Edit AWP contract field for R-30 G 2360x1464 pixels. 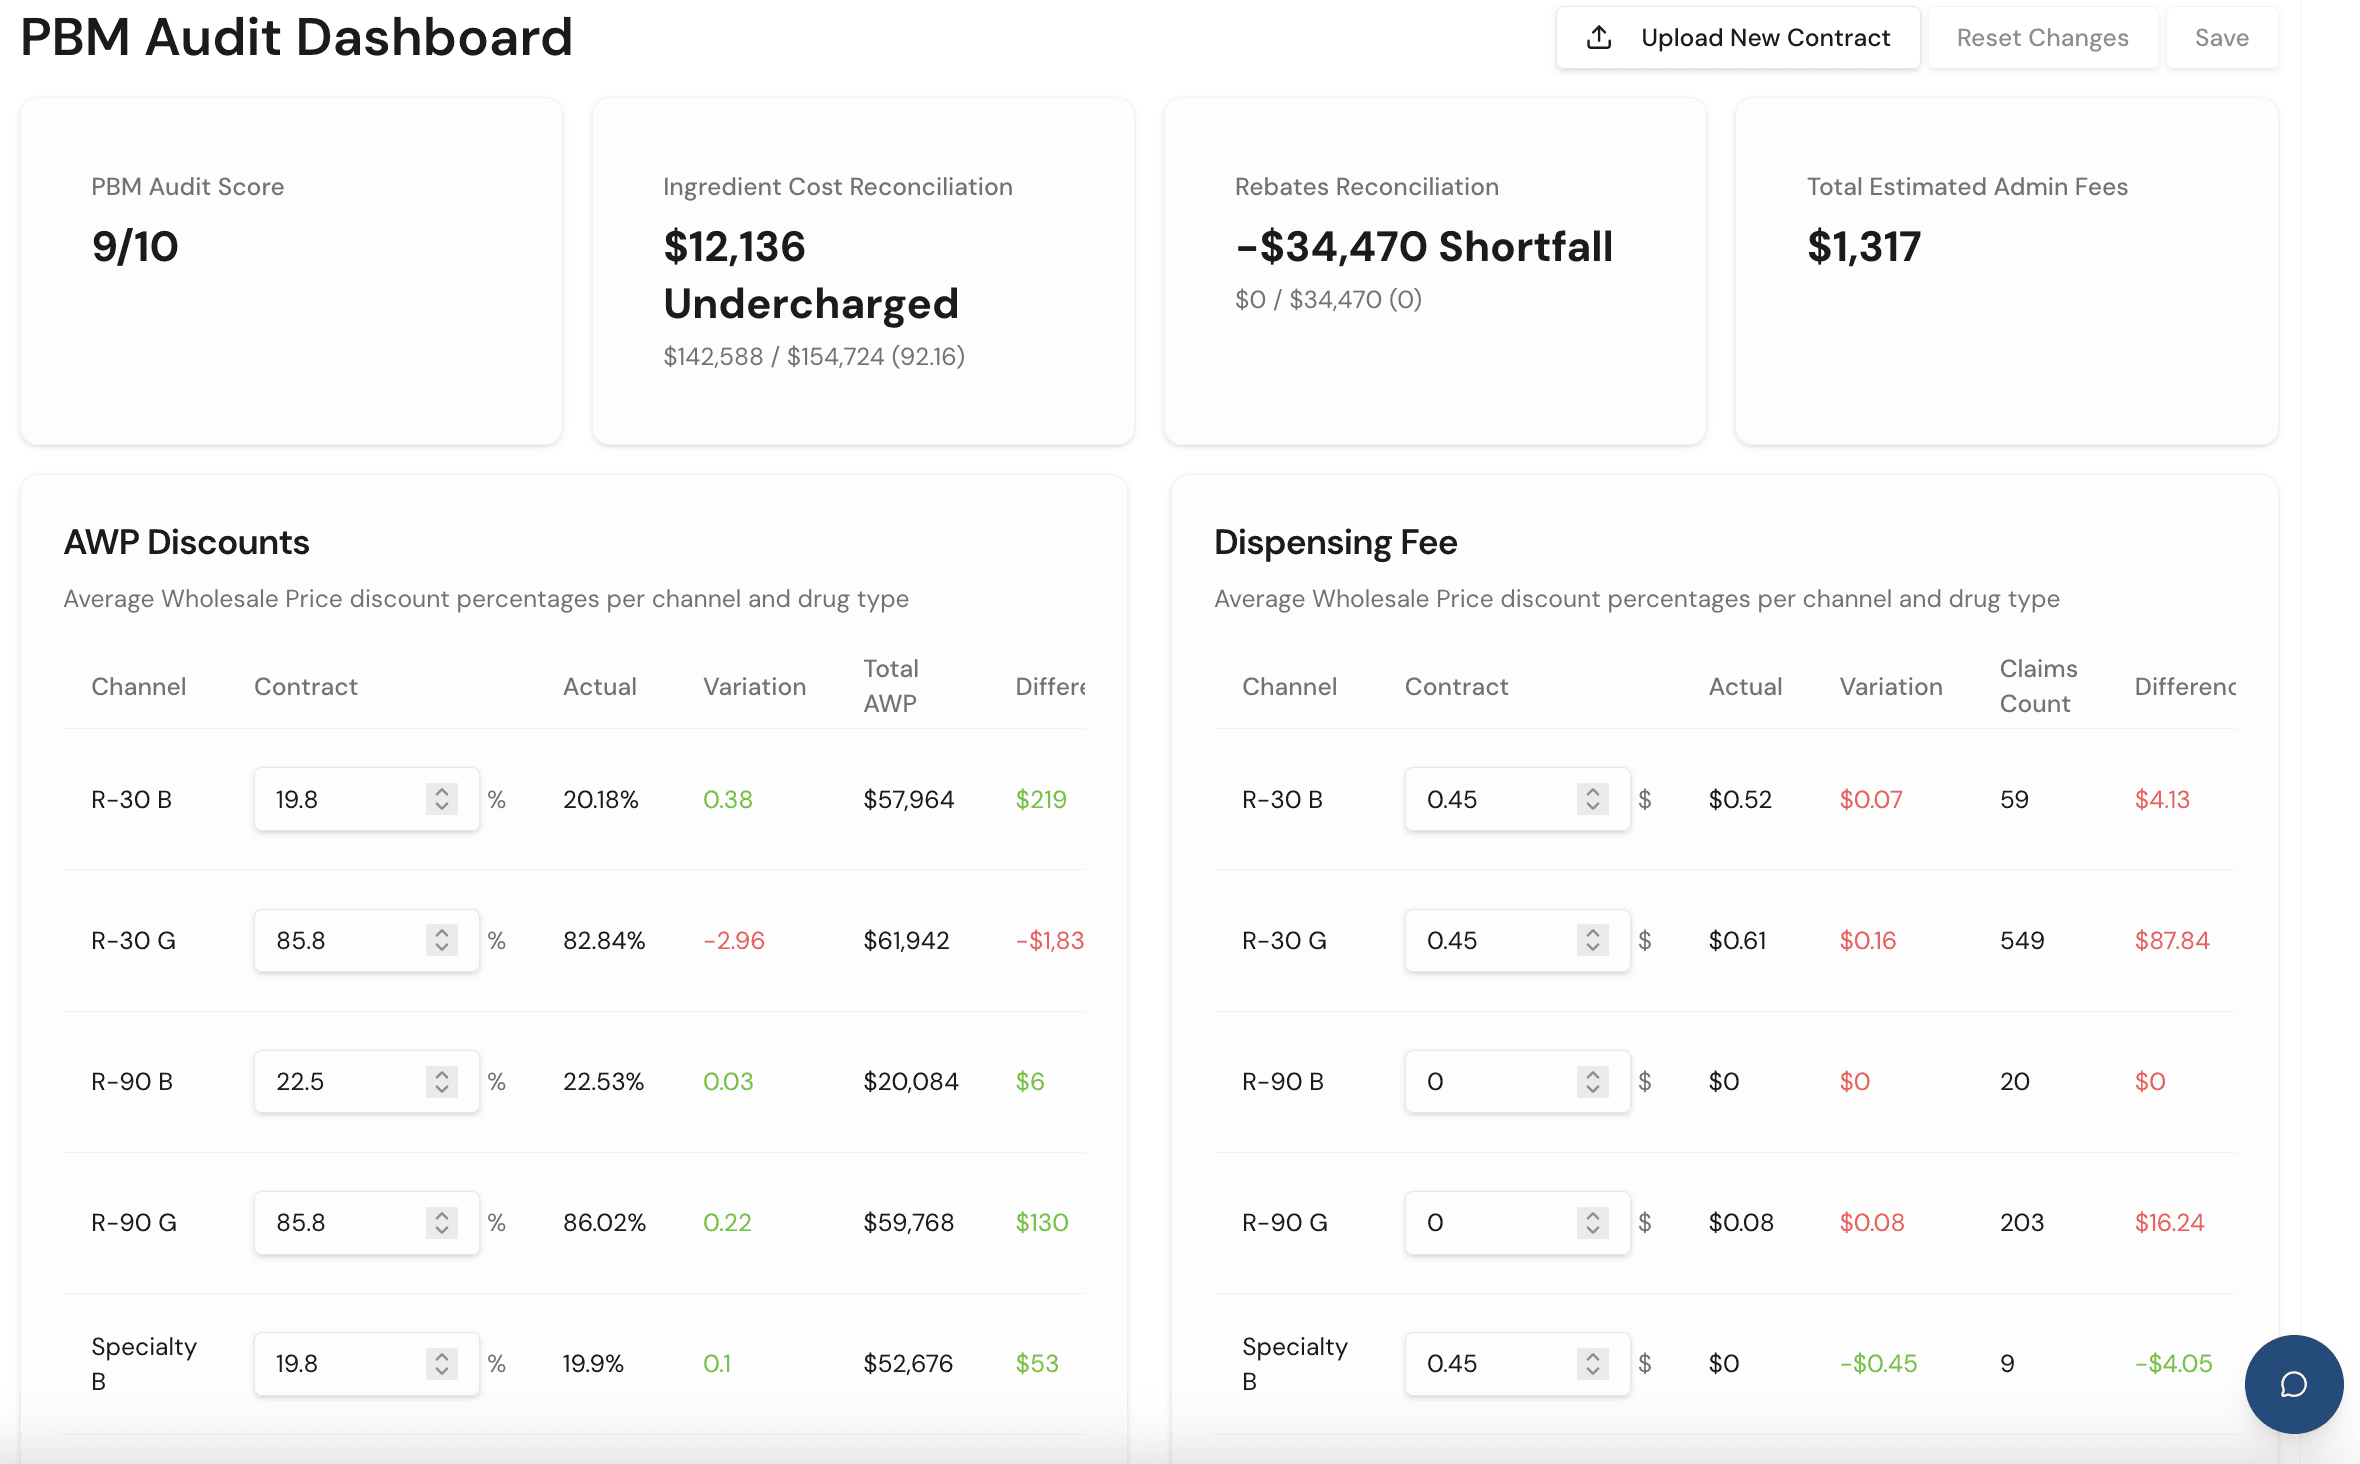point(366,940)
